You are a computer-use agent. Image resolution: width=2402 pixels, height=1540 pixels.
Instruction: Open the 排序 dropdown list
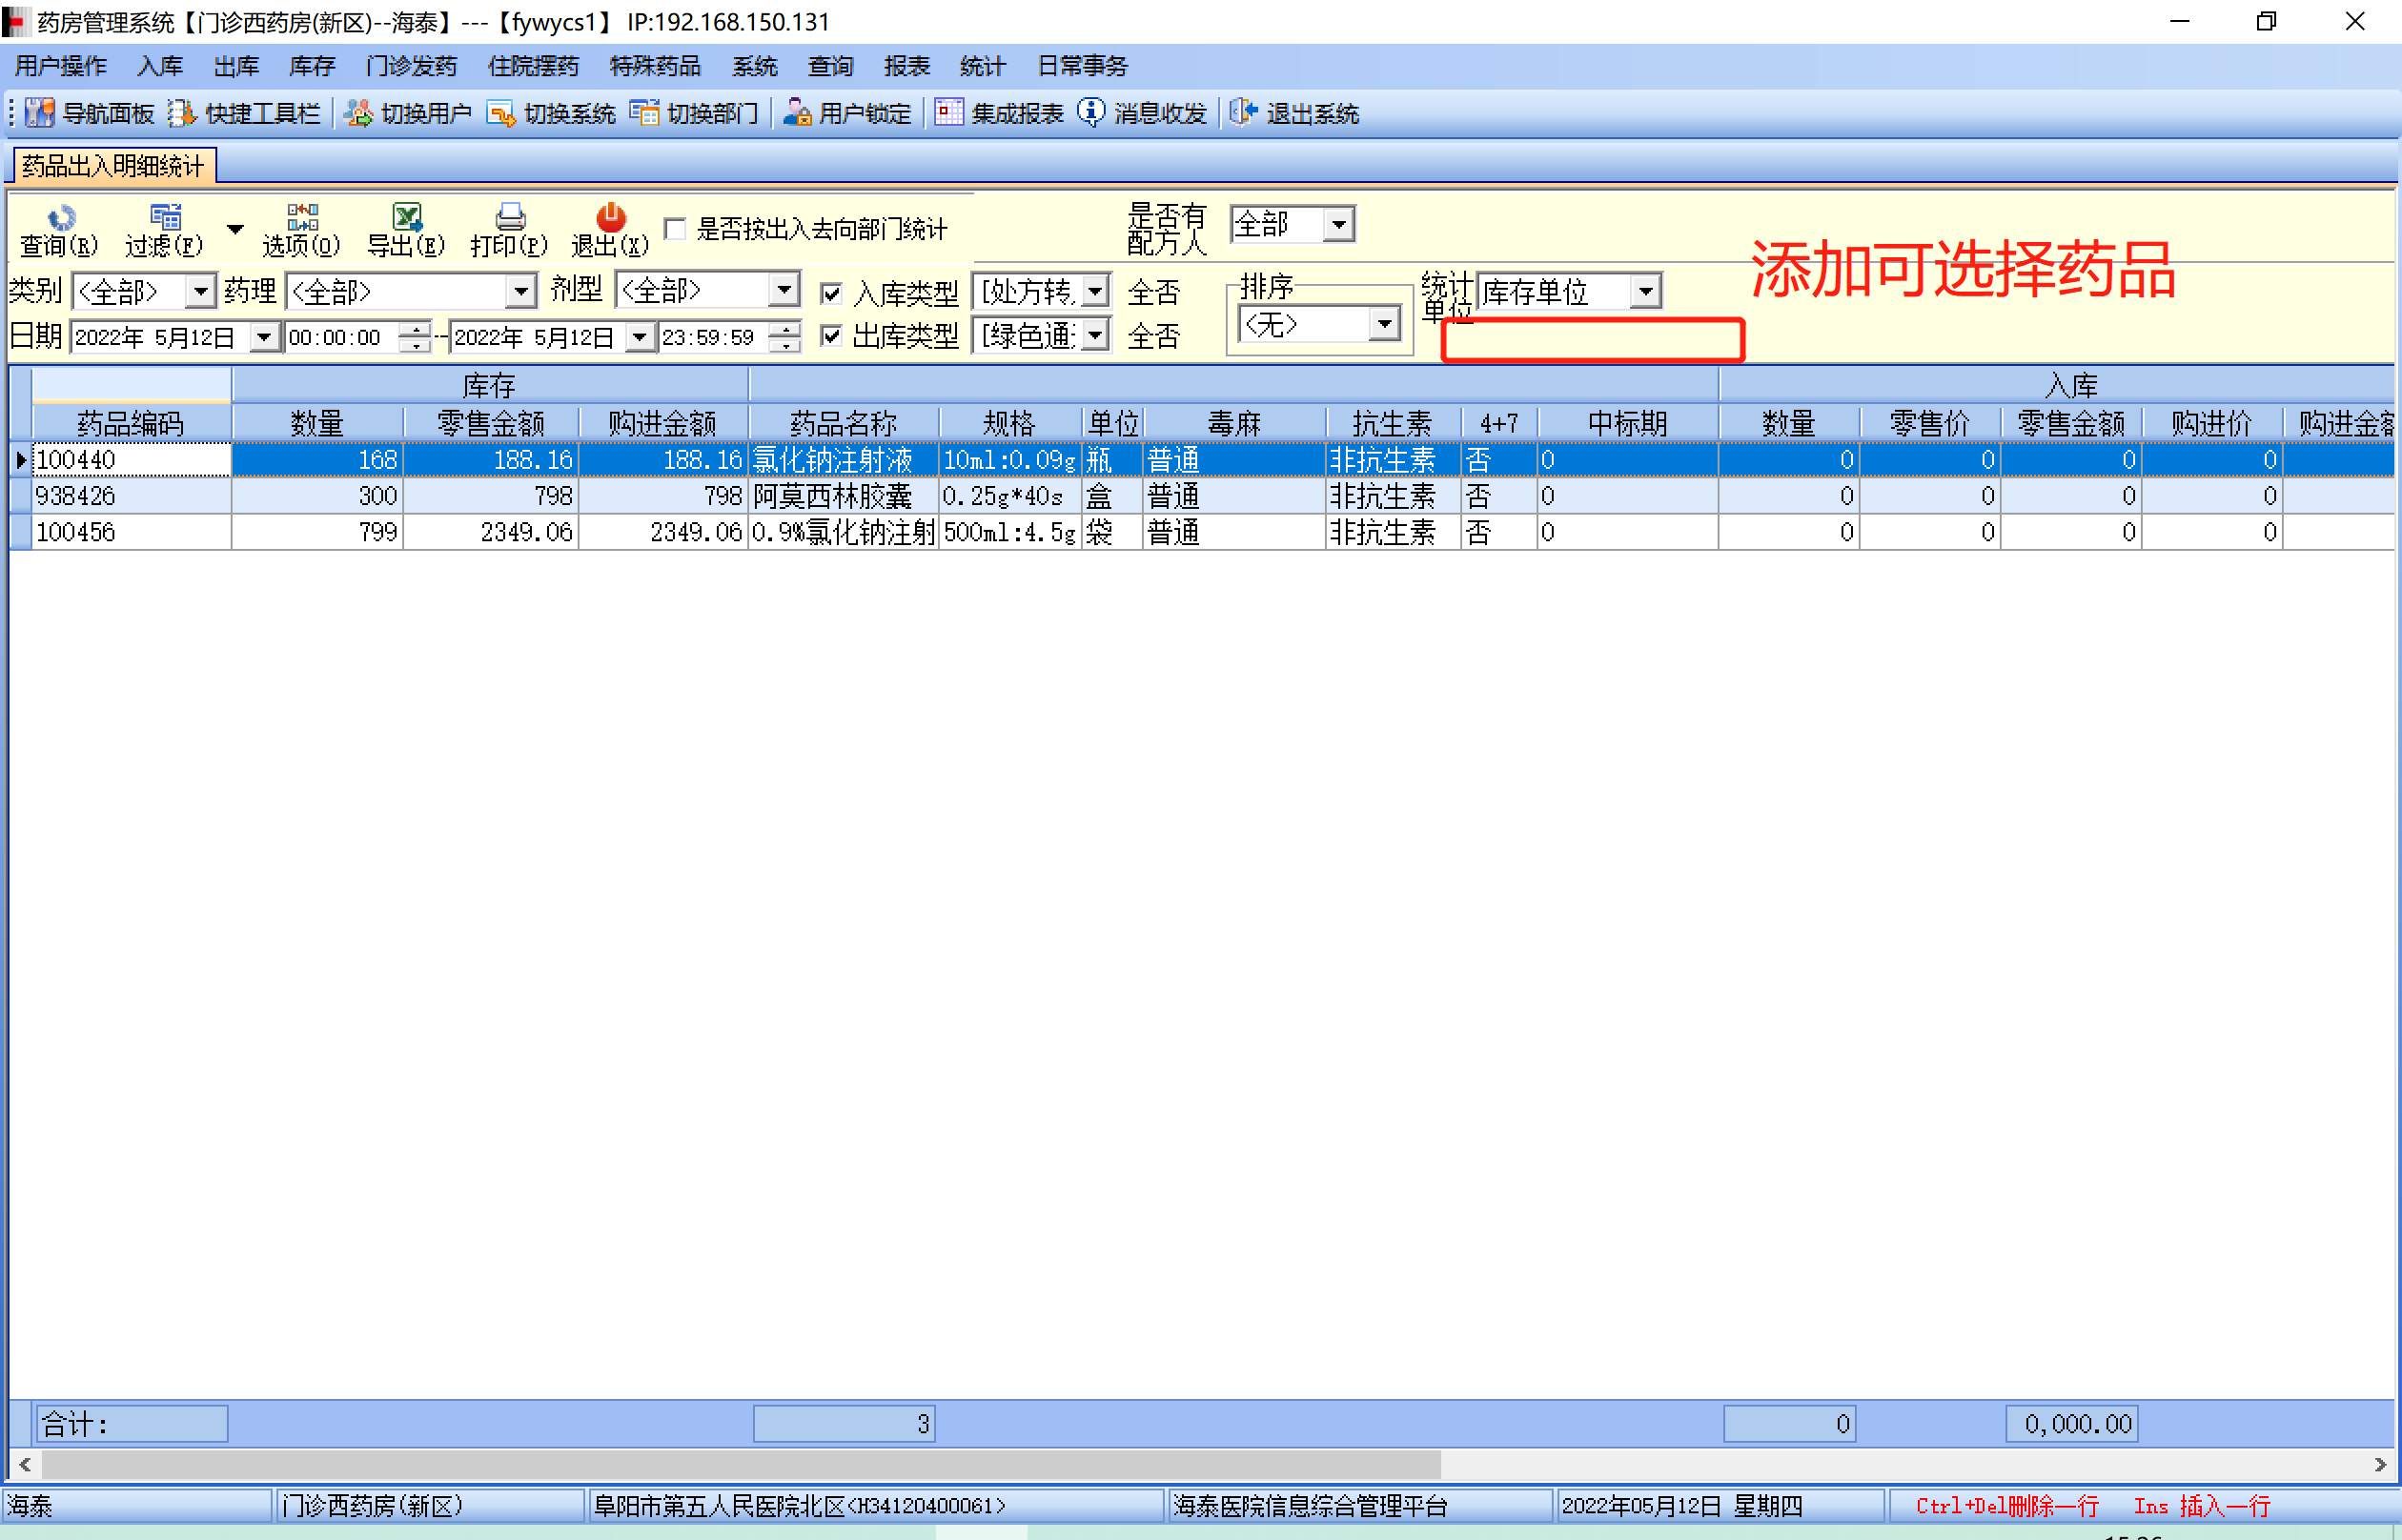pyautogui.click(x=1384, y=324)
